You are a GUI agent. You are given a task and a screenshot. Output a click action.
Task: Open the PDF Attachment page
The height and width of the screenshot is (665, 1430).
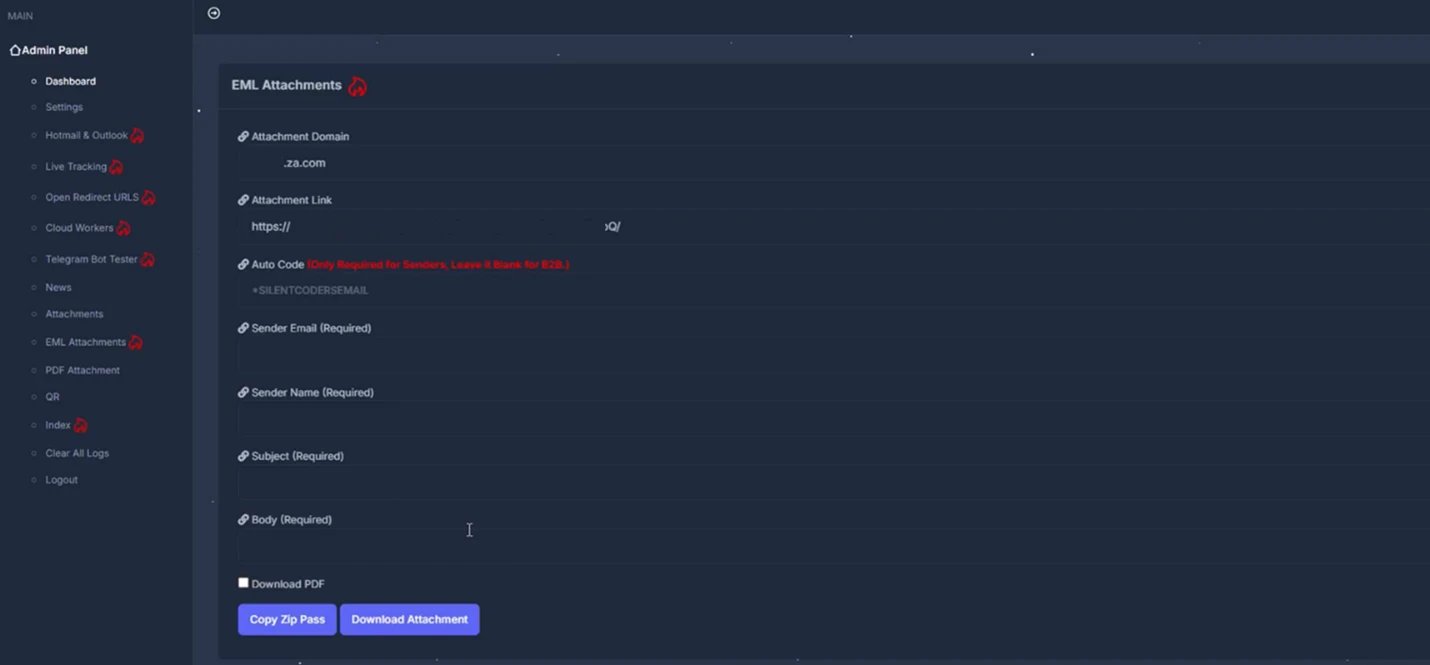click(x=82, y=369)
